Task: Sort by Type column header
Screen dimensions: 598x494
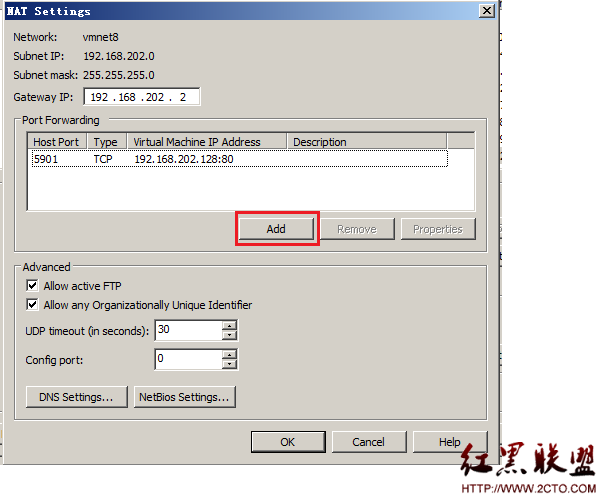Action: [x=107, y=142]
